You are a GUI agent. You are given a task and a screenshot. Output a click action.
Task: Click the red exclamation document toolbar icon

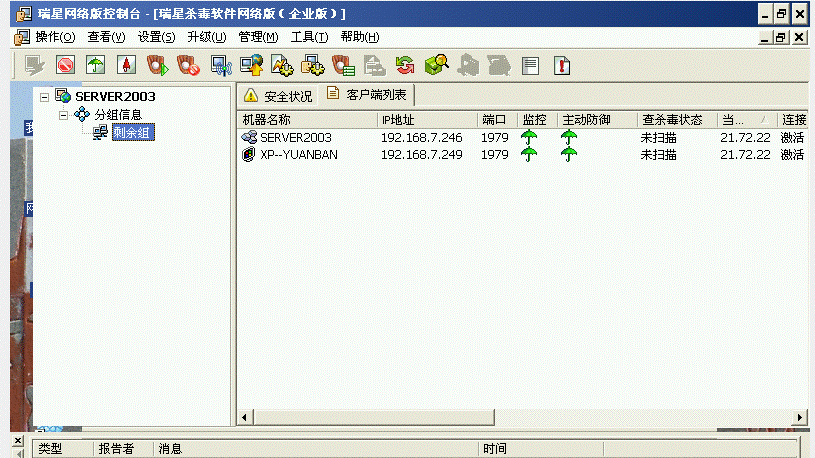(561, 66)
